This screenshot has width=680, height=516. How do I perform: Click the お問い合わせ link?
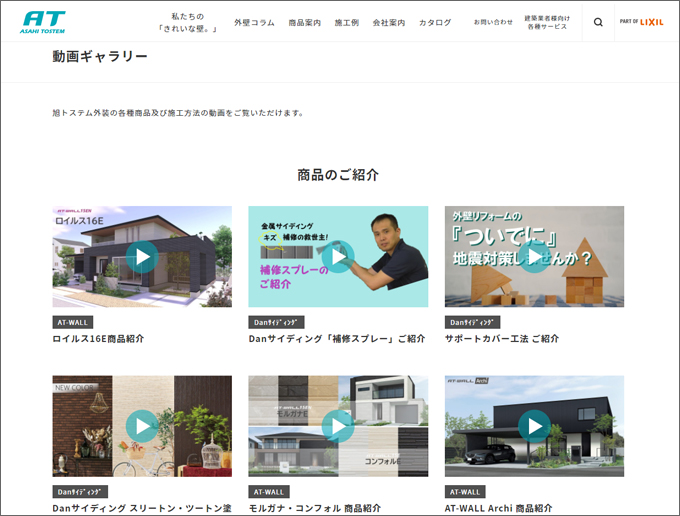point(493,22)
